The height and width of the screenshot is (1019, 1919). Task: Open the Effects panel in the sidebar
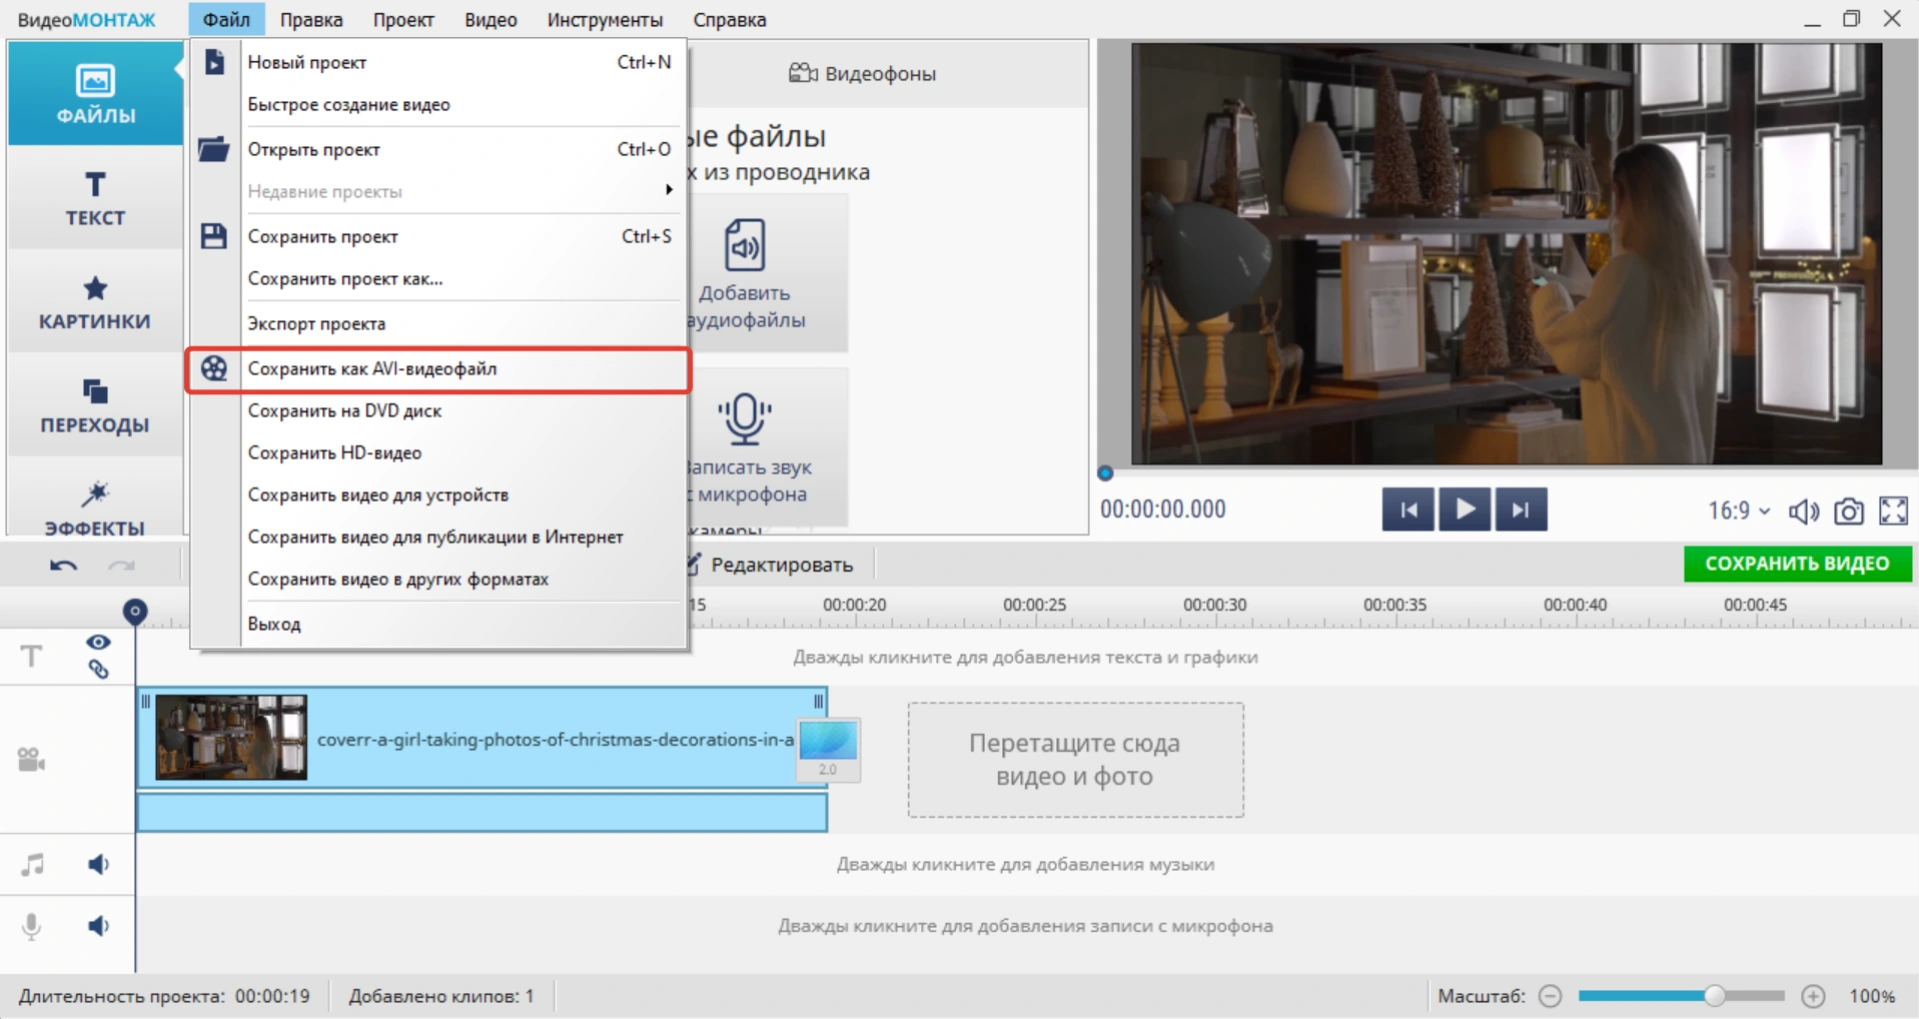[x=95, y=508]
